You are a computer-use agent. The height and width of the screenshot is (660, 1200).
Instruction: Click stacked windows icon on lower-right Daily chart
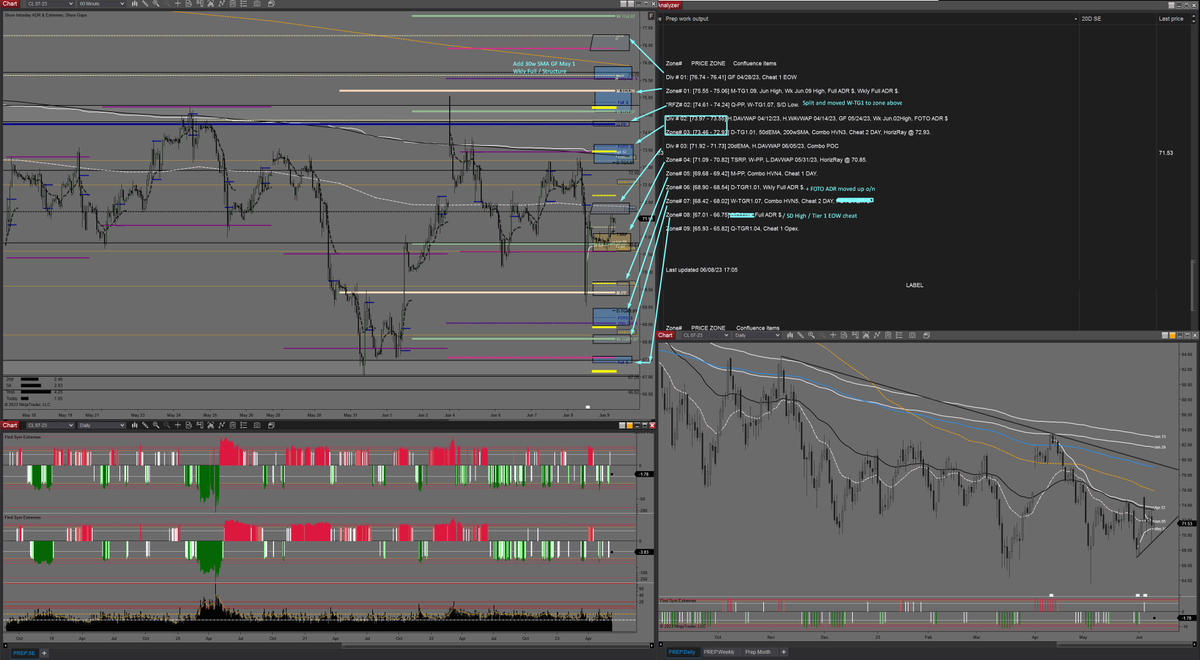point(926,335)
